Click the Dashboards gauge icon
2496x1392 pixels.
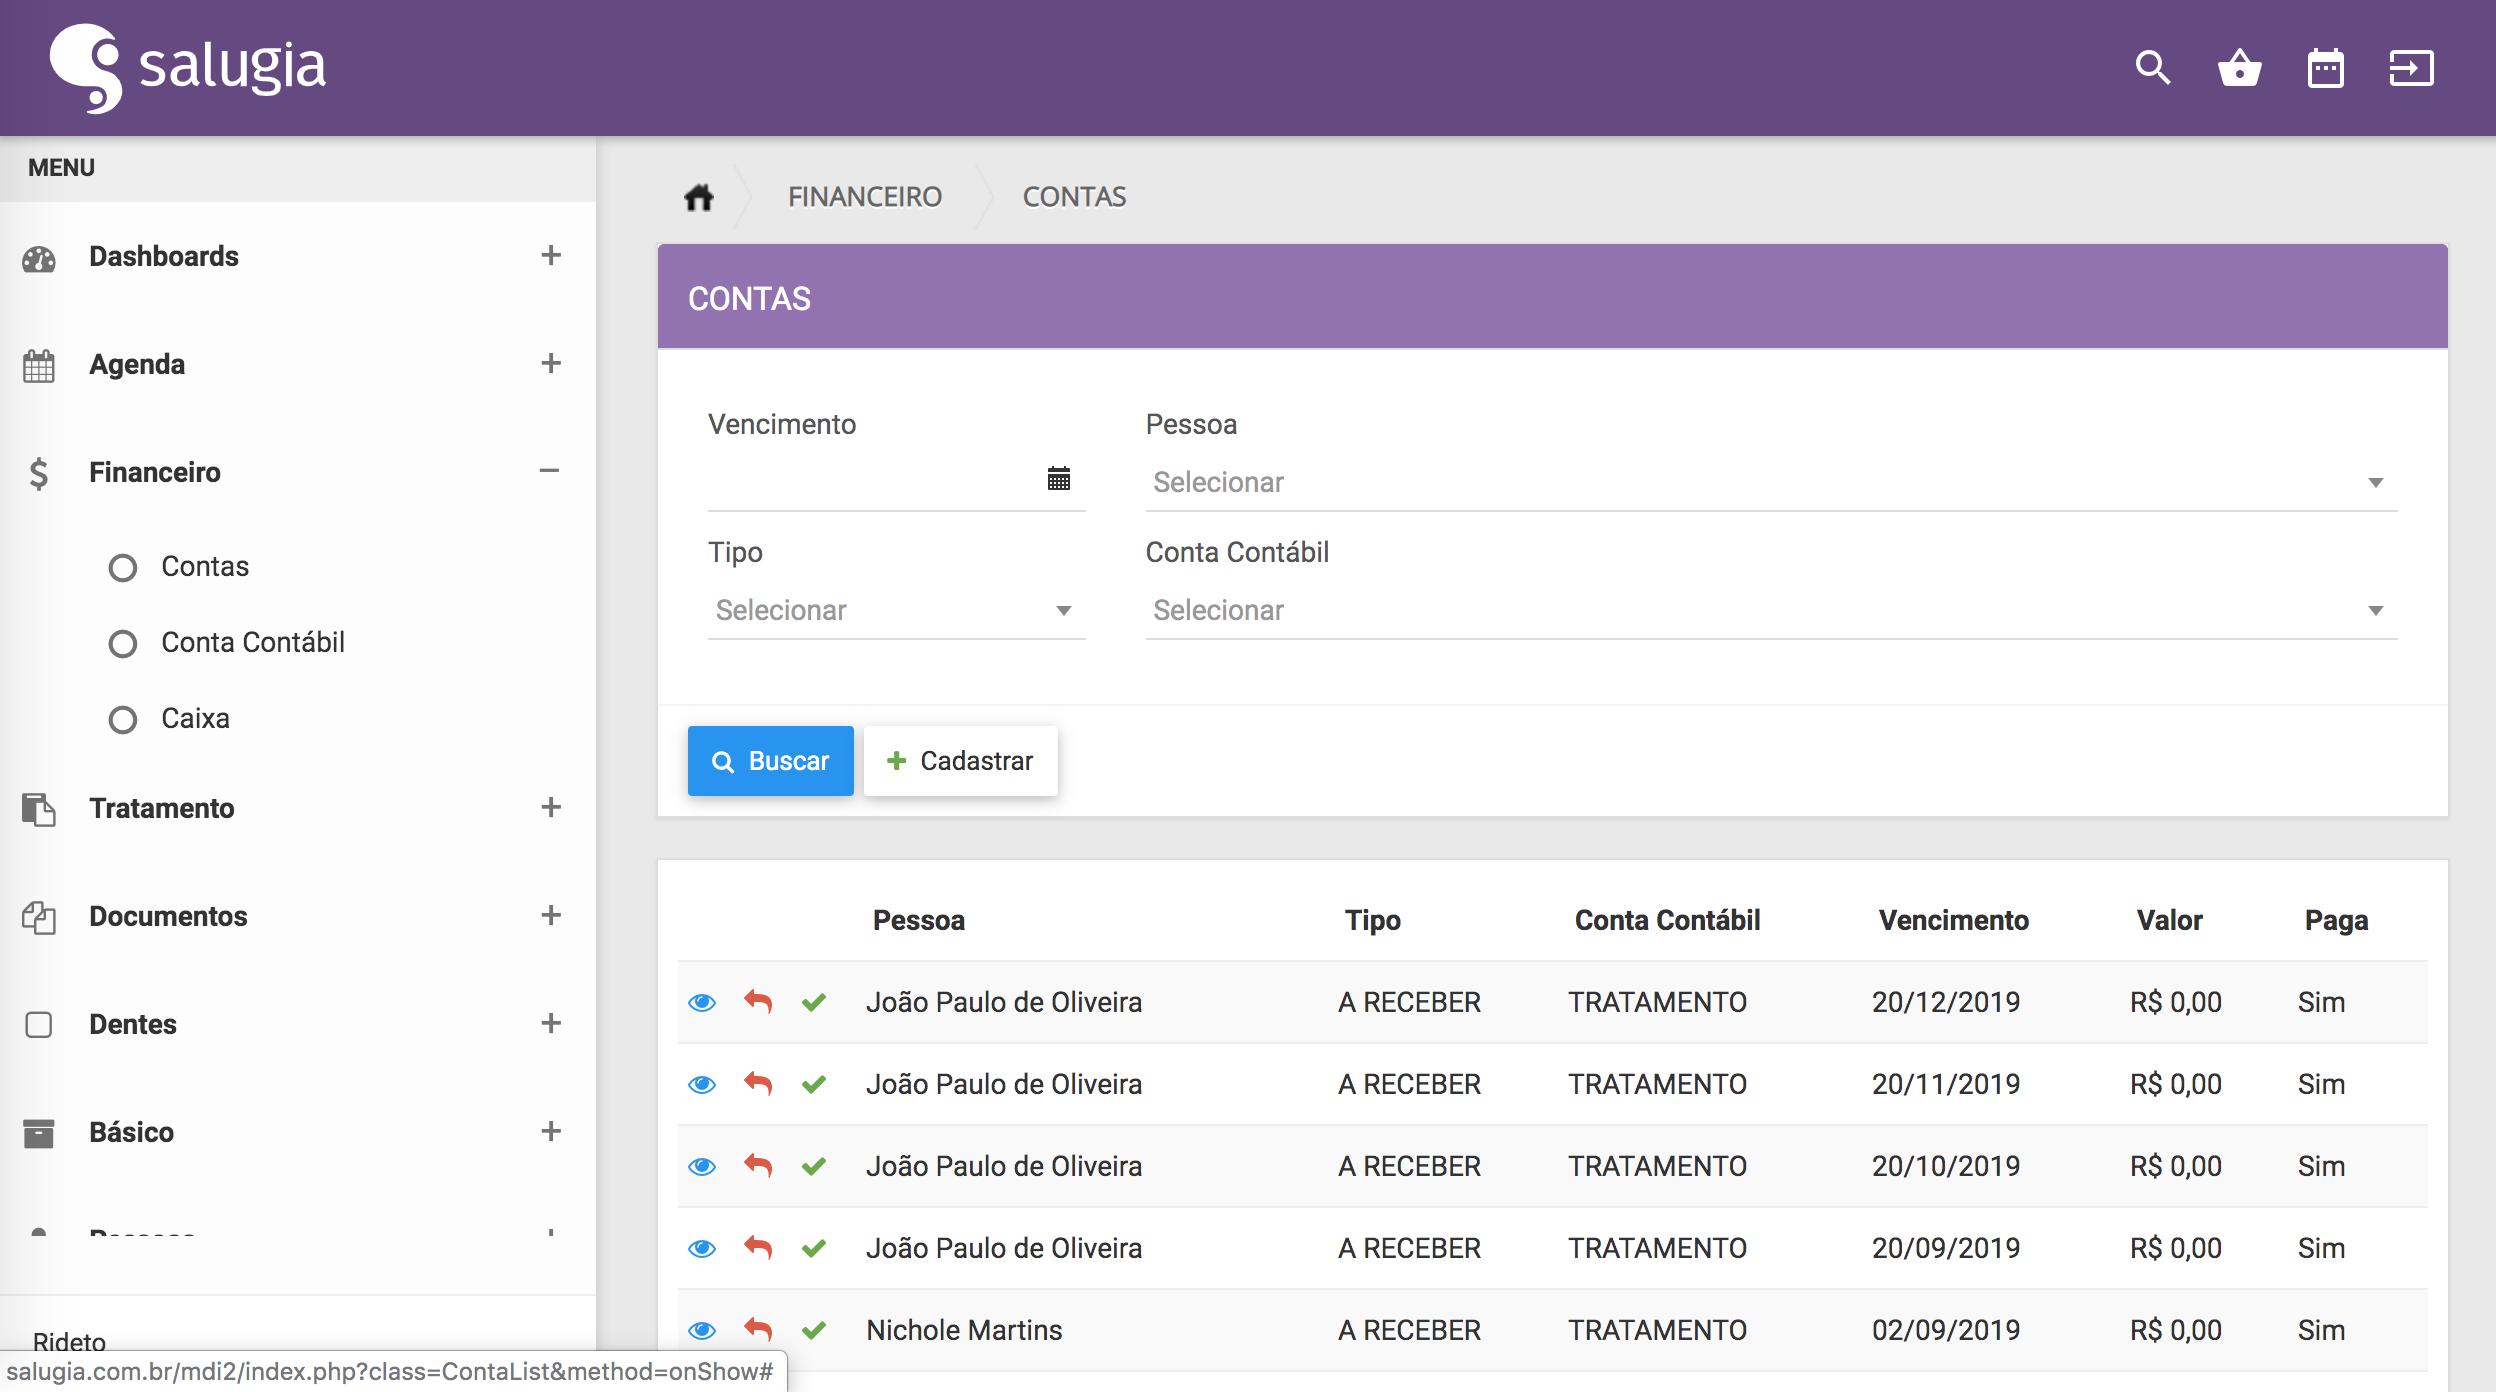click(39, 259)
